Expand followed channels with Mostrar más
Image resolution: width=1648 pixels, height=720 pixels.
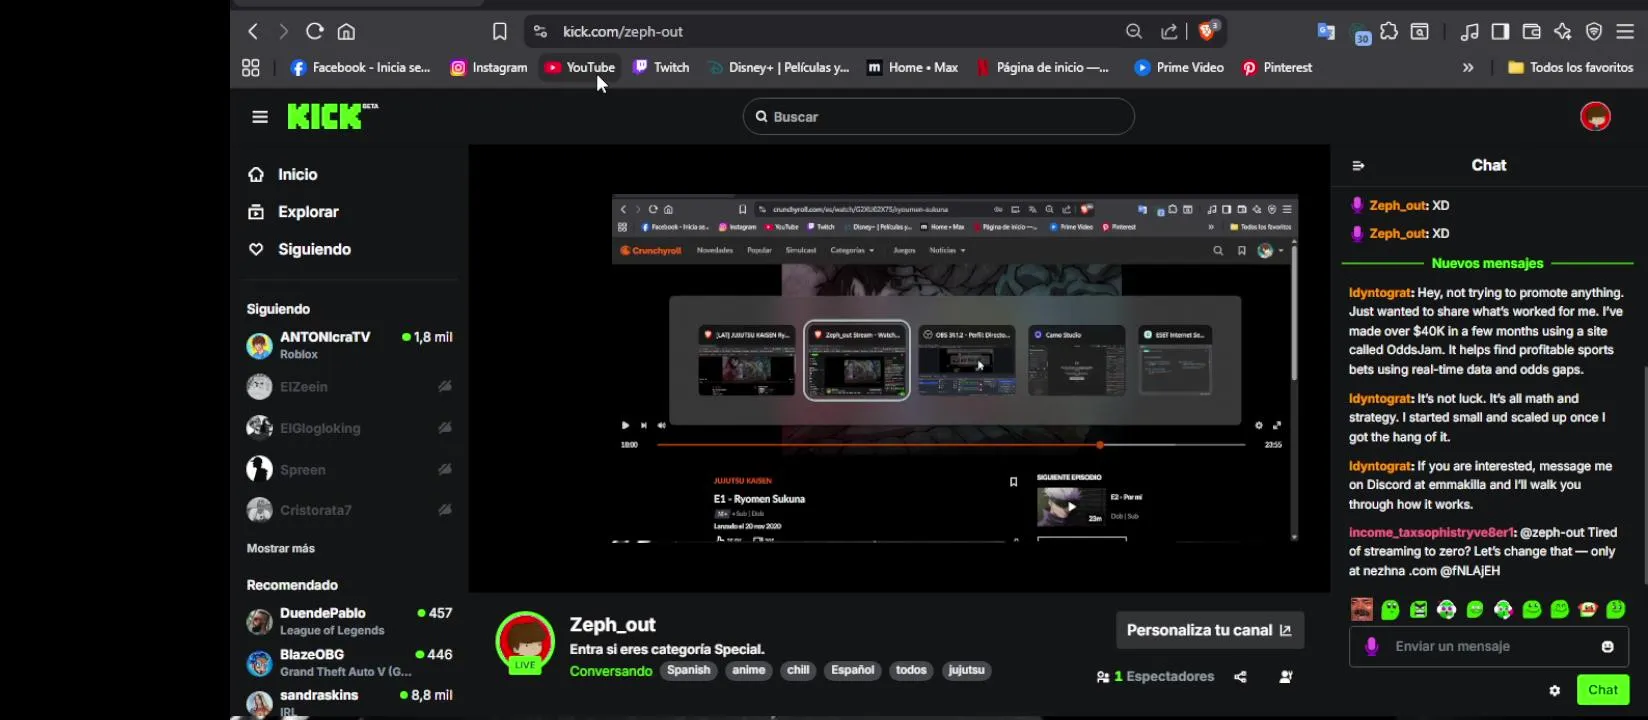point(281,548)
